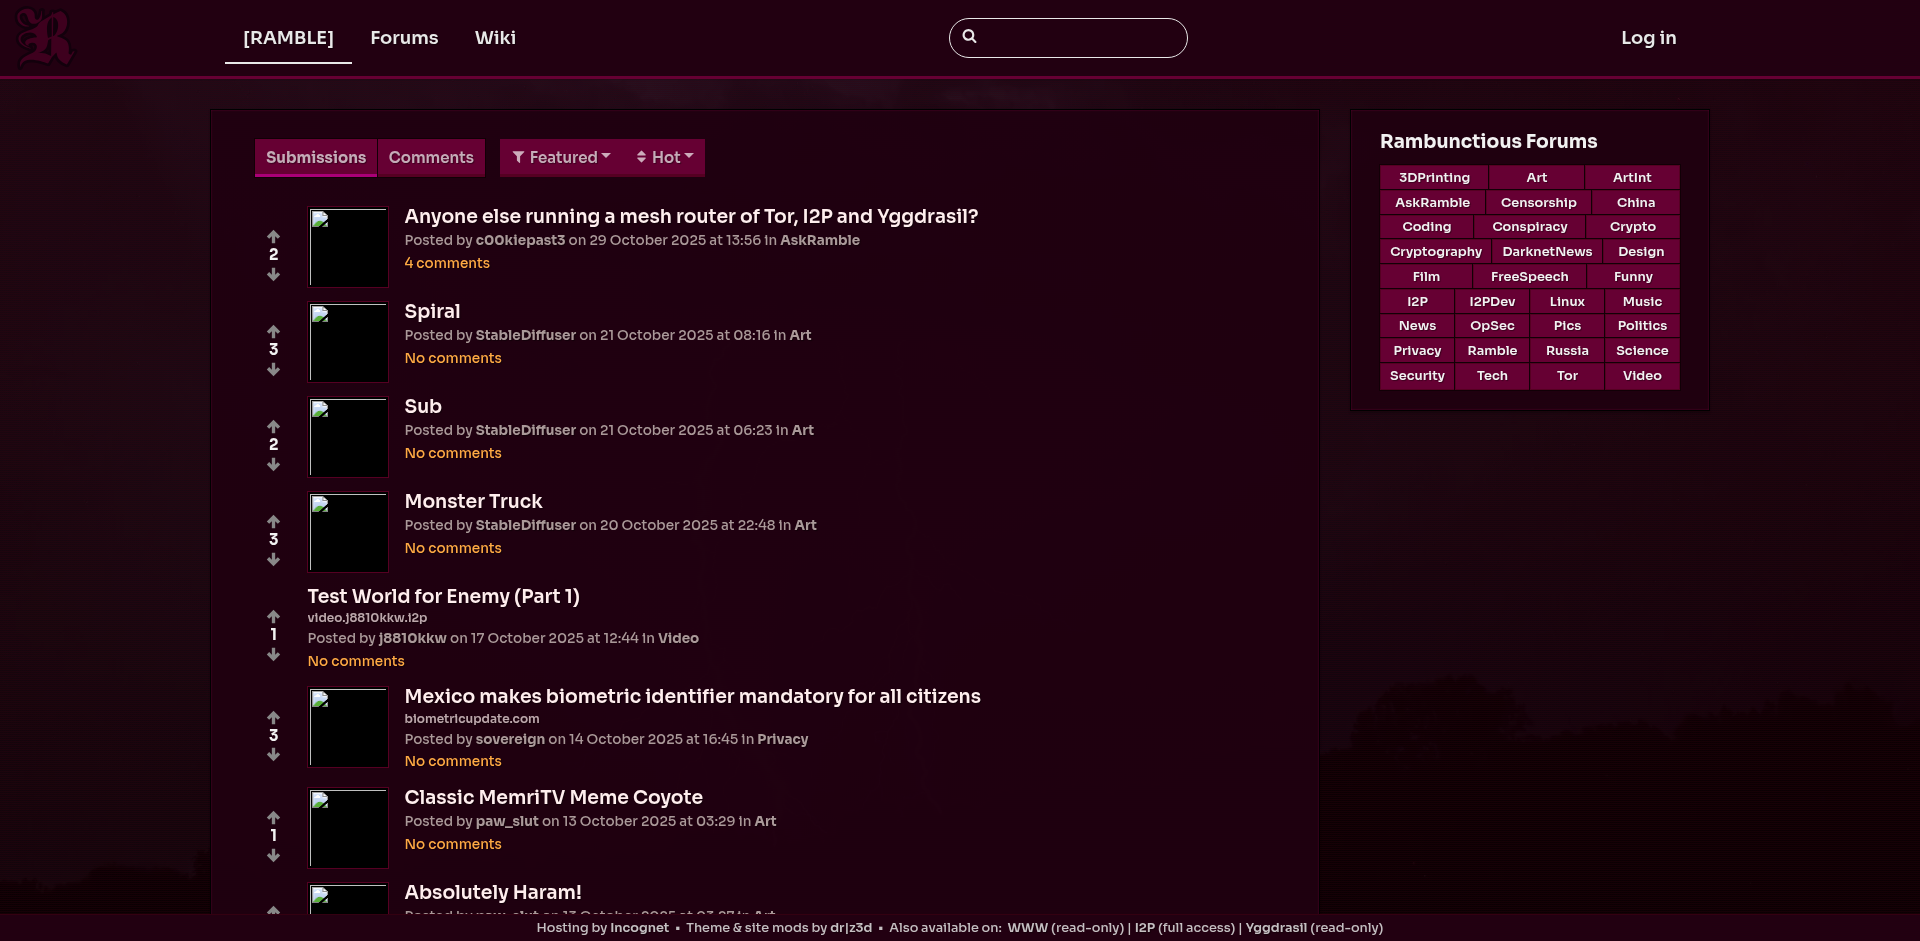This screenshot has height=941, width=1920.
Task: Downvote the Spiral post
Action: coord(273,370)
